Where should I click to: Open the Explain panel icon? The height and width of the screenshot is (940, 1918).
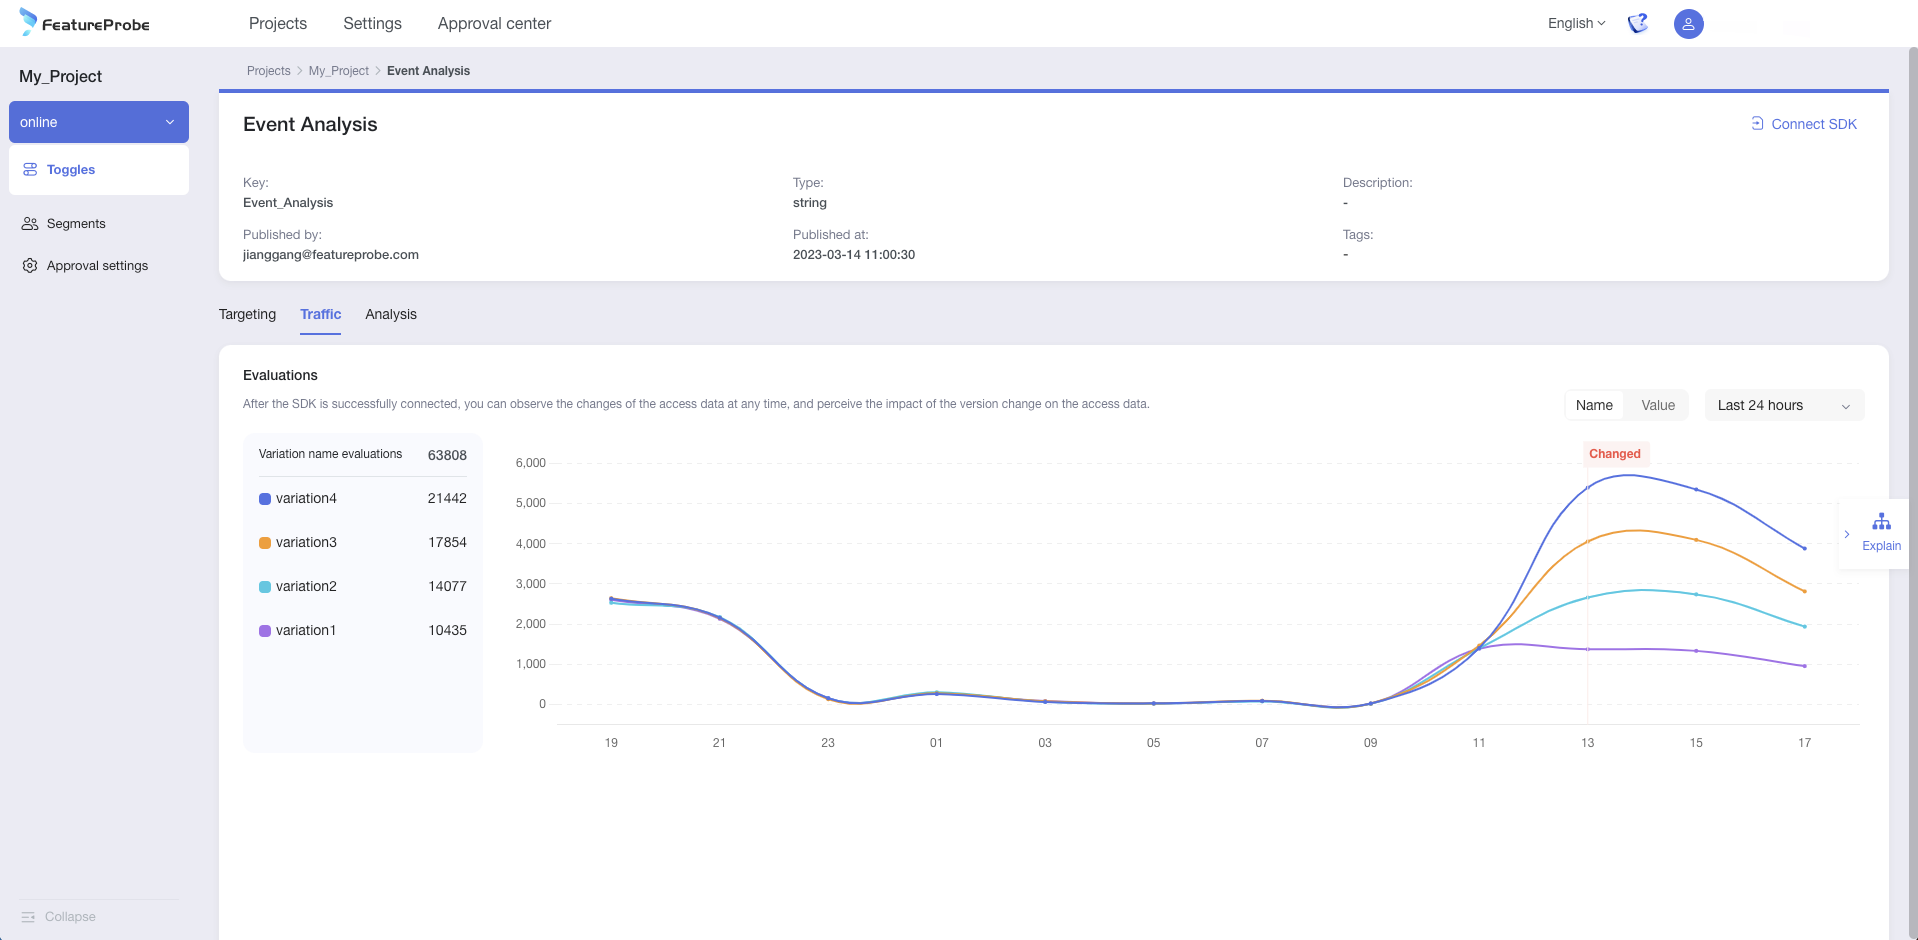(x=1881, y=522)
